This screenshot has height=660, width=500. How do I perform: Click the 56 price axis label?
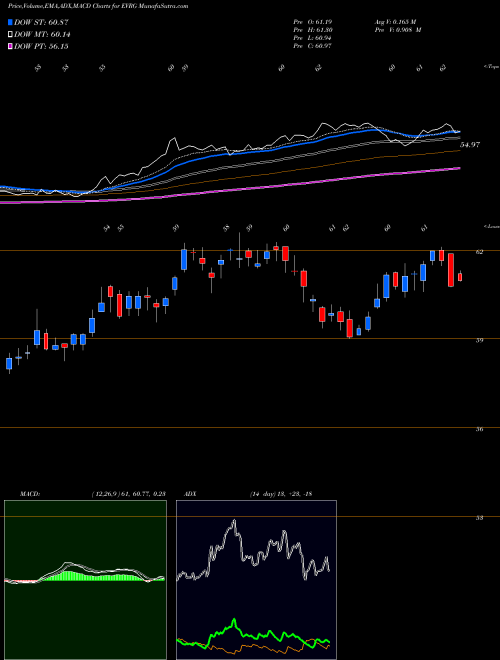479,429
